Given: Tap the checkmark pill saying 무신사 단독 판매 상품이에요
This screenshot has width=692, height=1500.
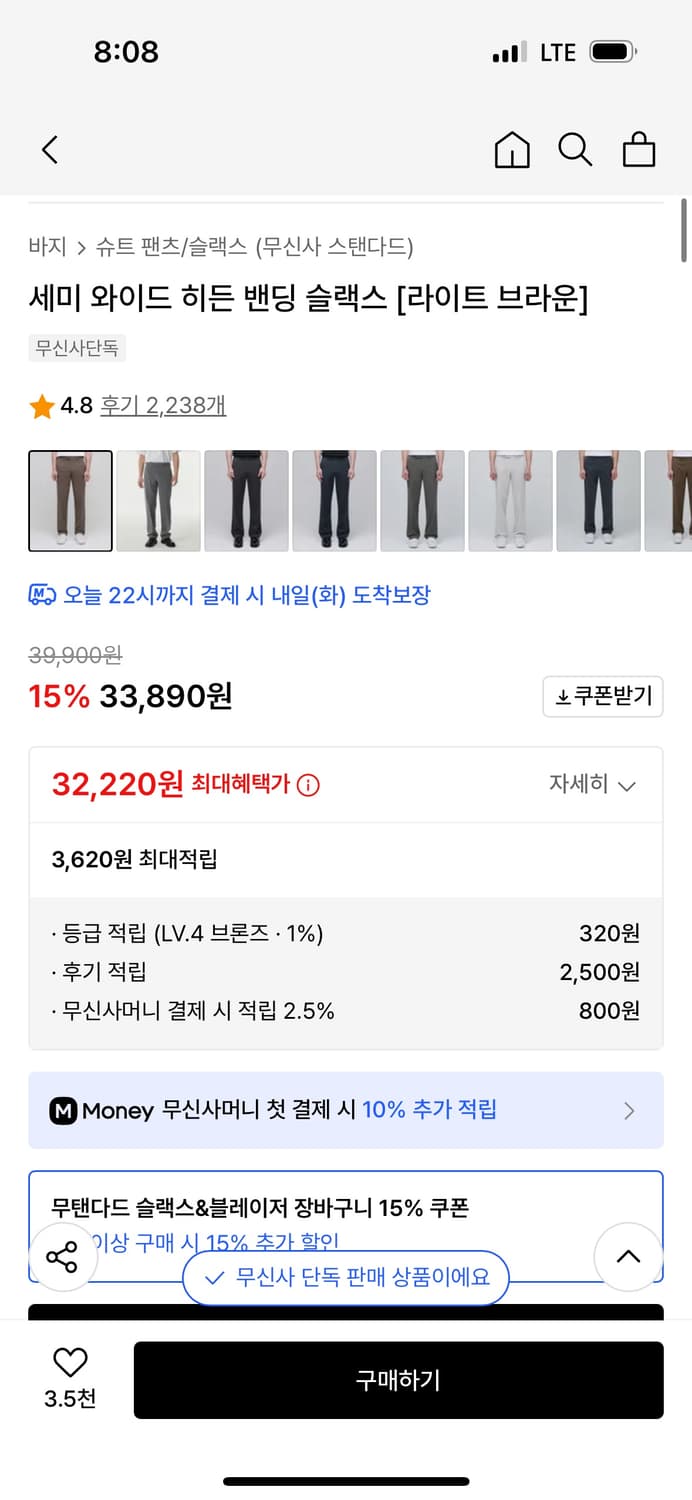Looking at the screenshot, I should [x=345, y=1277].
